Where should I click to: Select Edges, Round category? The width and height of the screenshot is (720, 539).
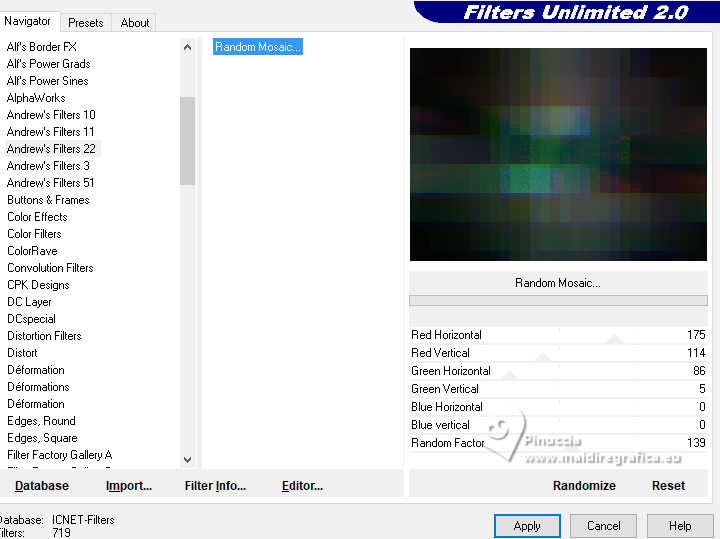click(x=41, y=421)
